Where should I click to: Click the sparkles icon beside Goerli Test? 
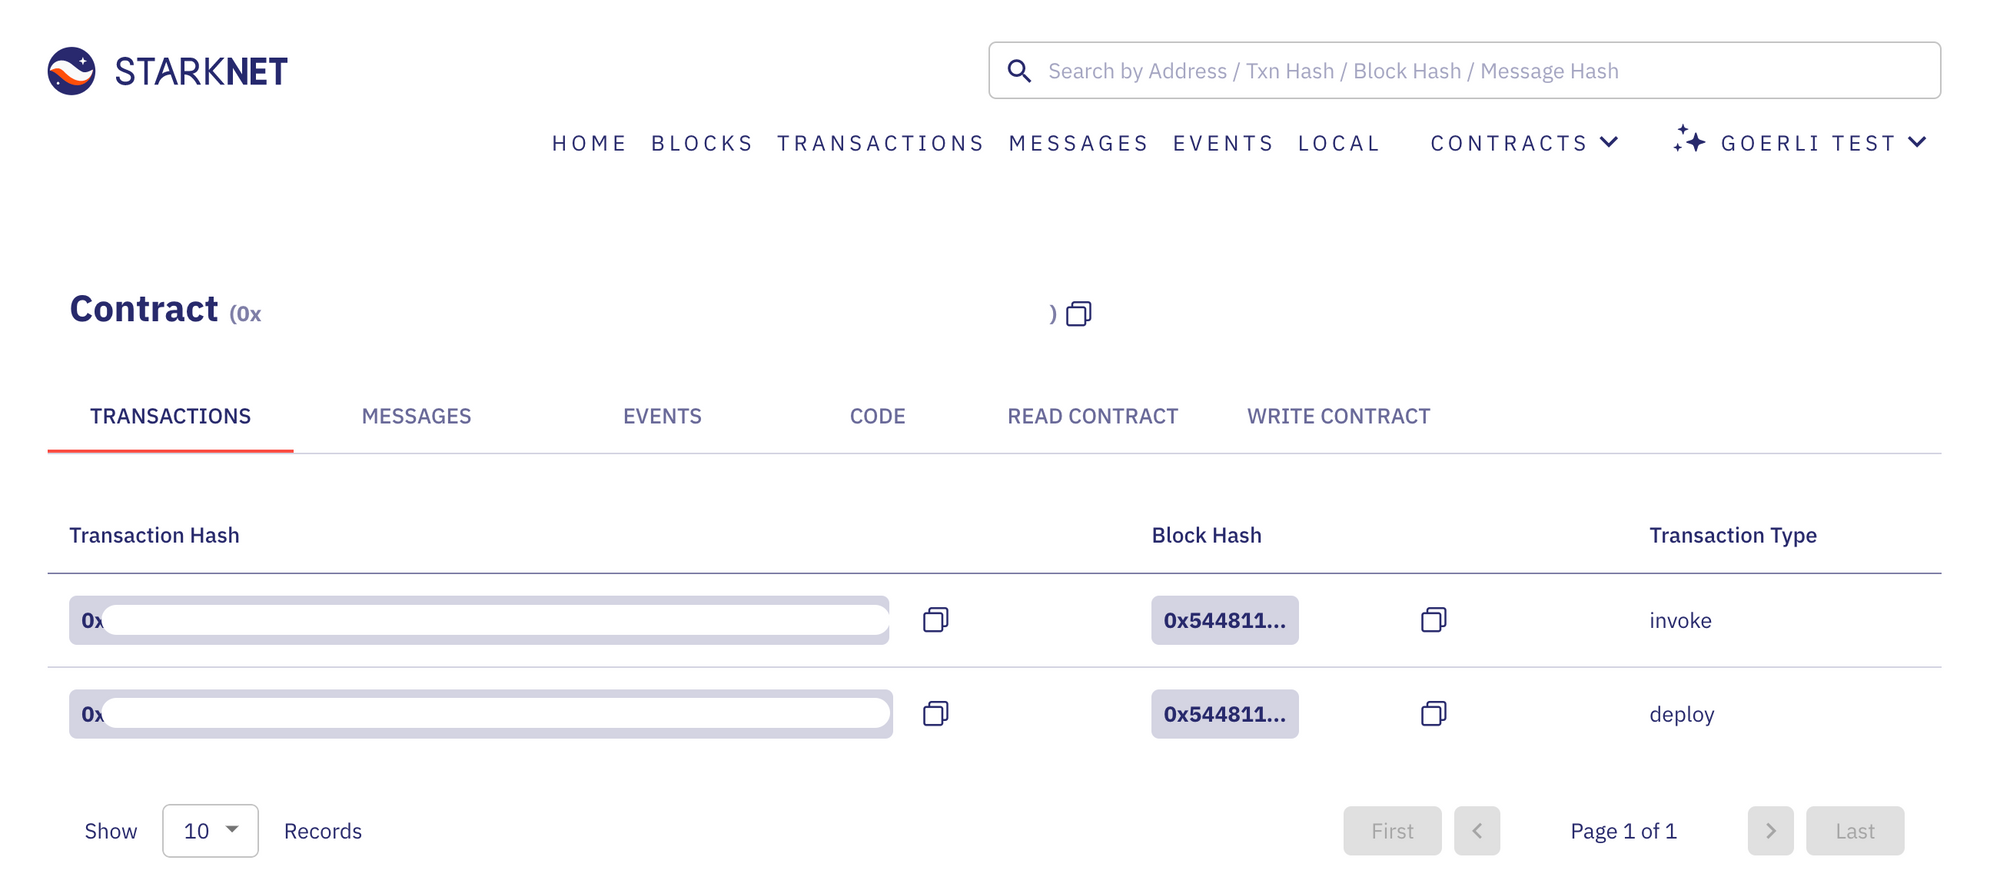[1690, 141]
